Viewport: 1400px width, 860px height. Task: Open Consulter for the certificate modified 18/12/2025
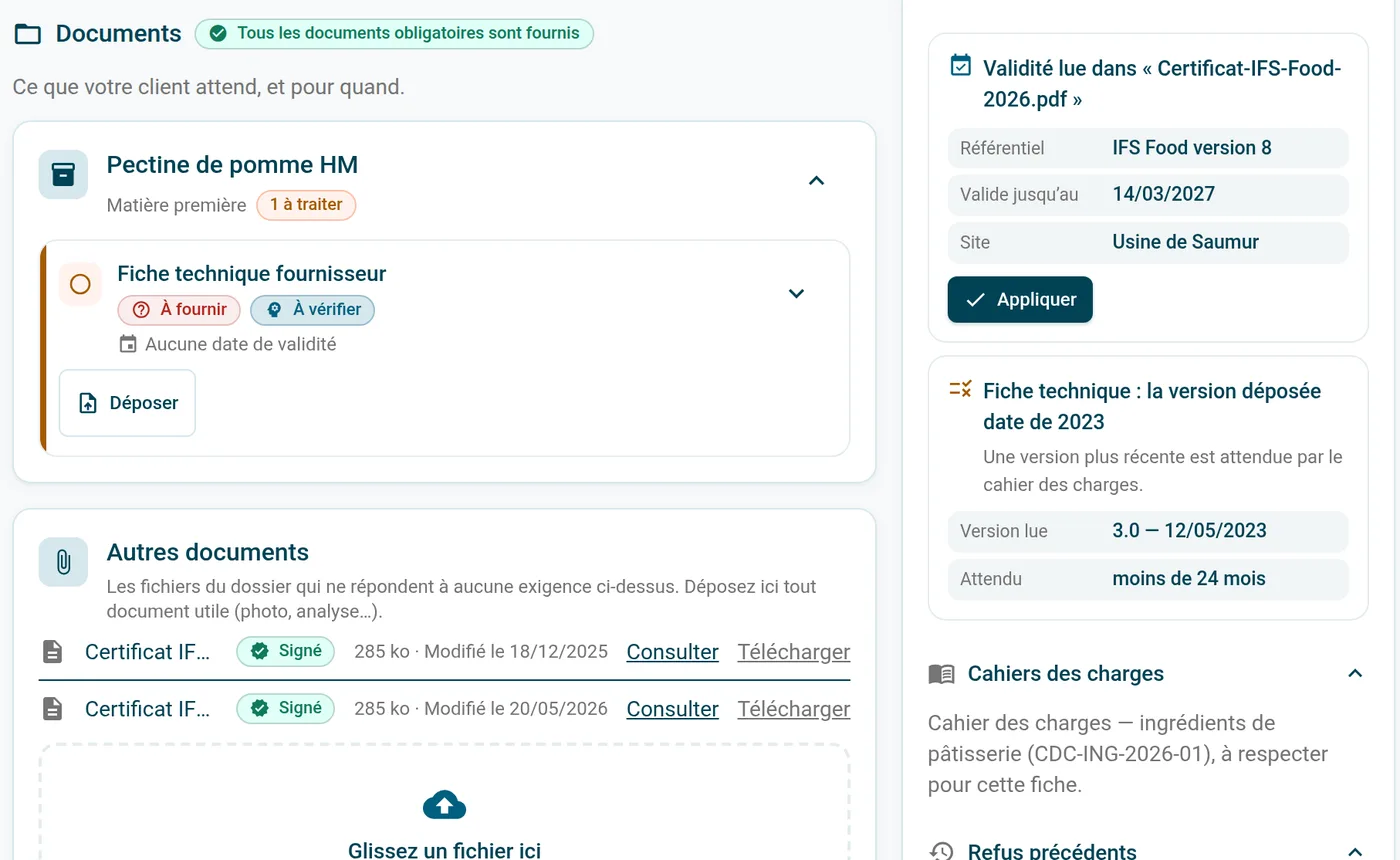coord(672,652)
